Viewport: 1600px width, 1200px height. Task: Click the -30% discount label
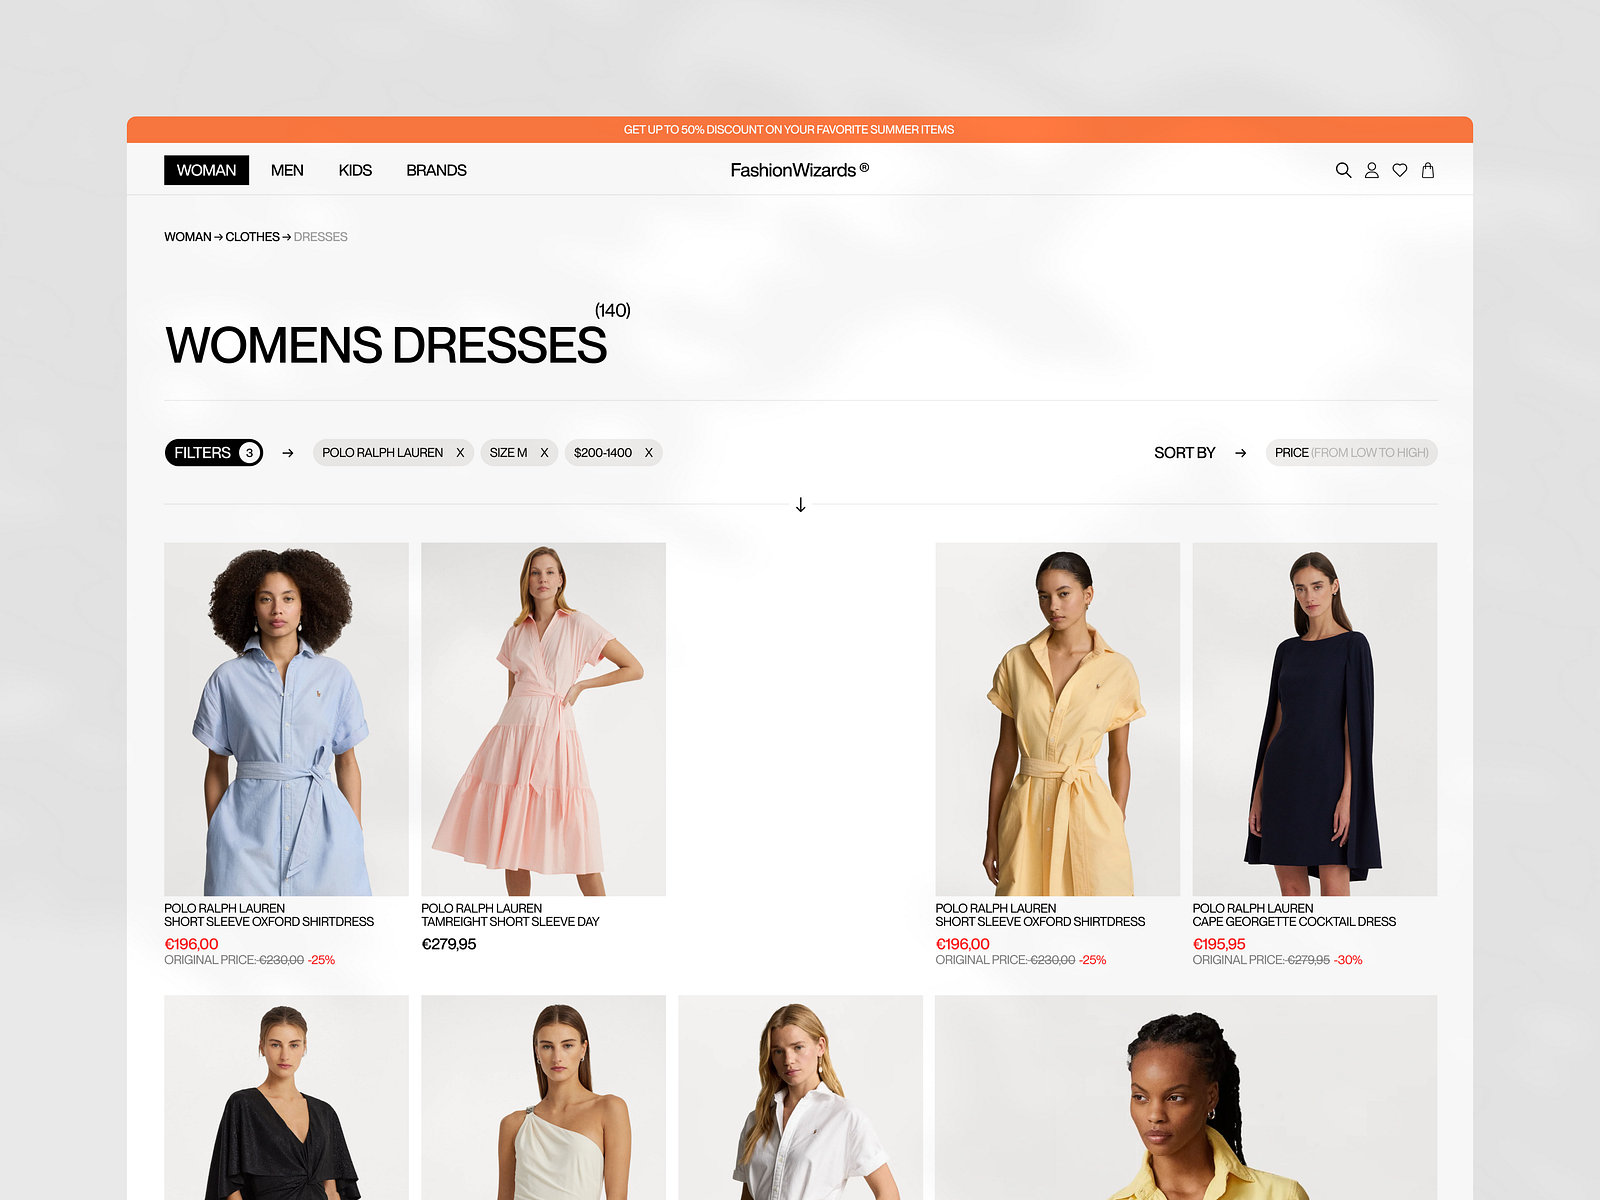(x=1348, y=960)
